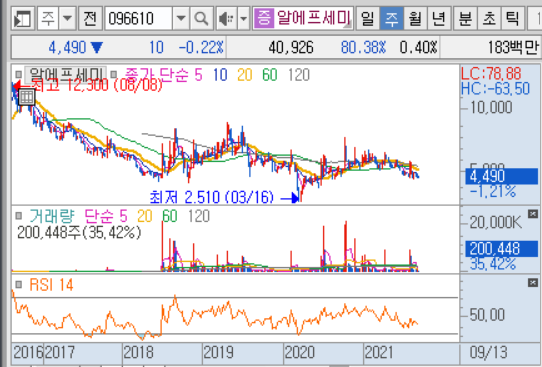Close the RSI indicator panel
The width and height of the screenshot is (542, 367).
coord(533,283)
